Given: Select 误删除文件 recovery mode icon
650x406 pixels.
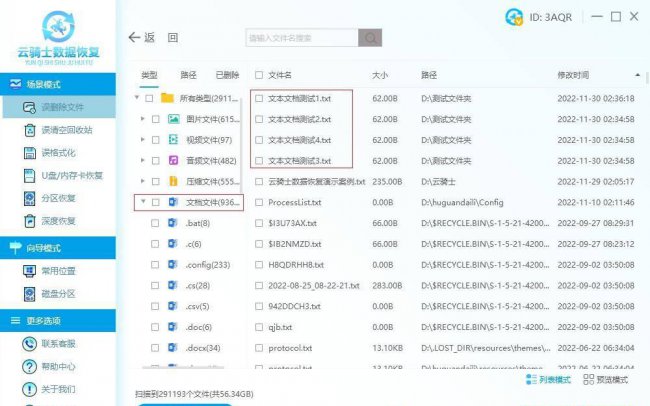Looking at the screenshot, I should (29, 107).
